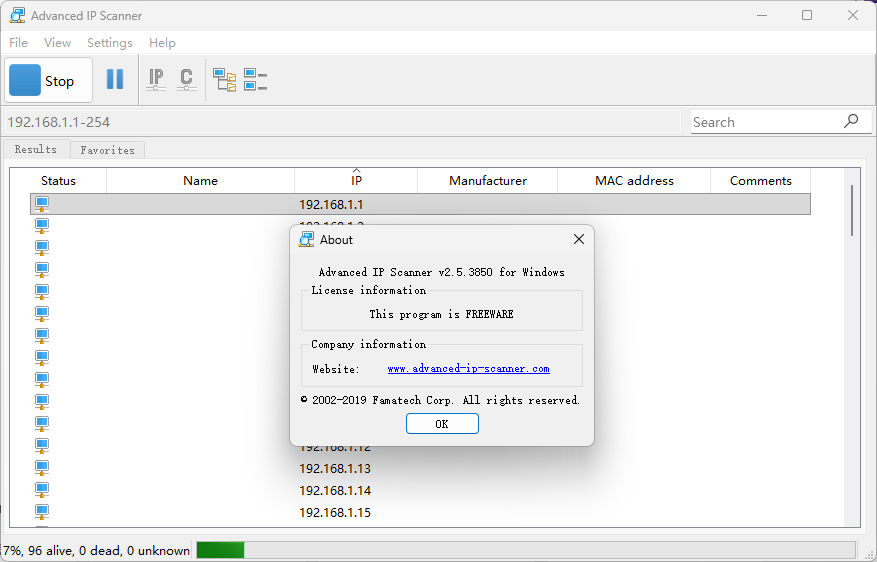This screenshot has width=877, height=562.
Task: Select the 192.168.1.14 row
Action: [420, 490]
